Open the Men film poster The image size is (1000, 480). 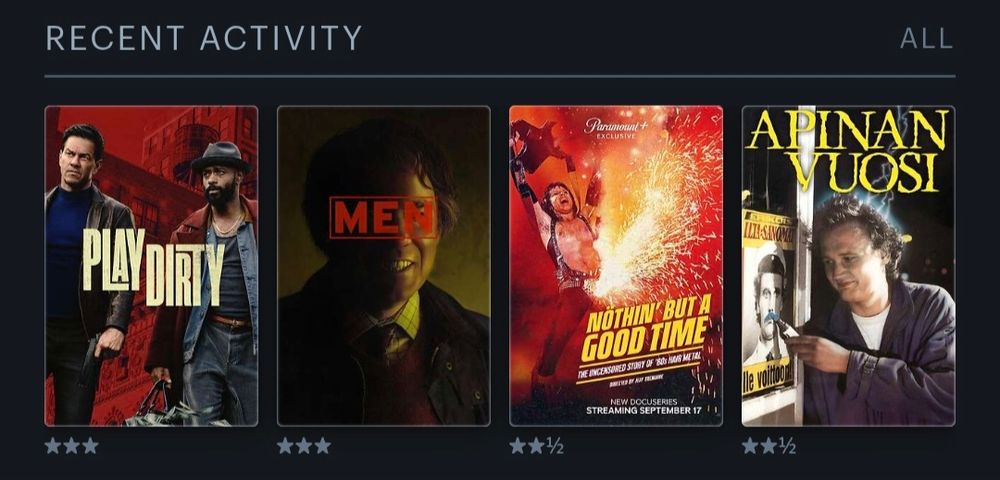[383, 266]
